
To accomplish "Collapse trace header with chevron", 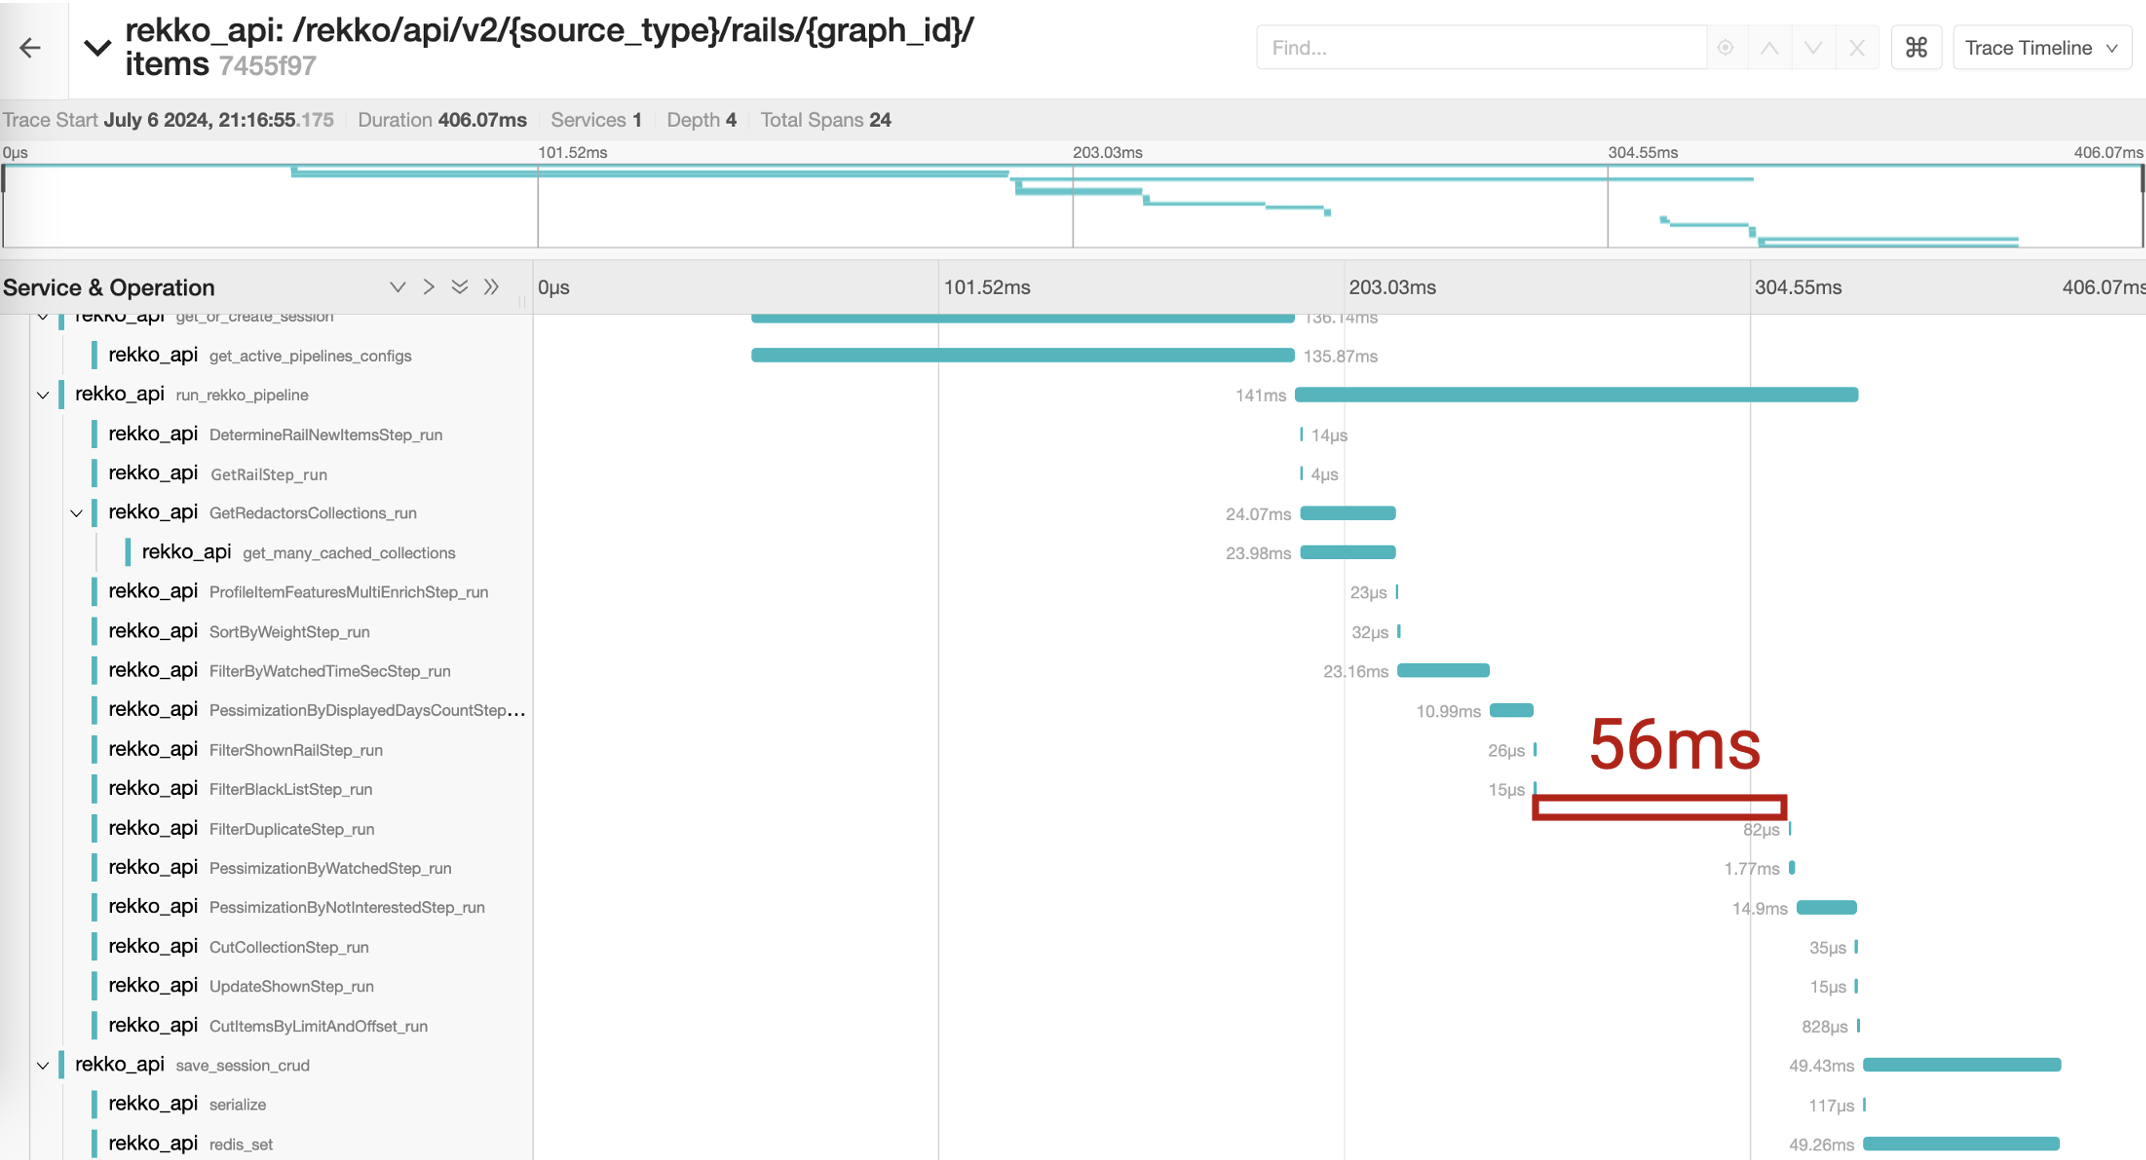I will pos(97,47).
